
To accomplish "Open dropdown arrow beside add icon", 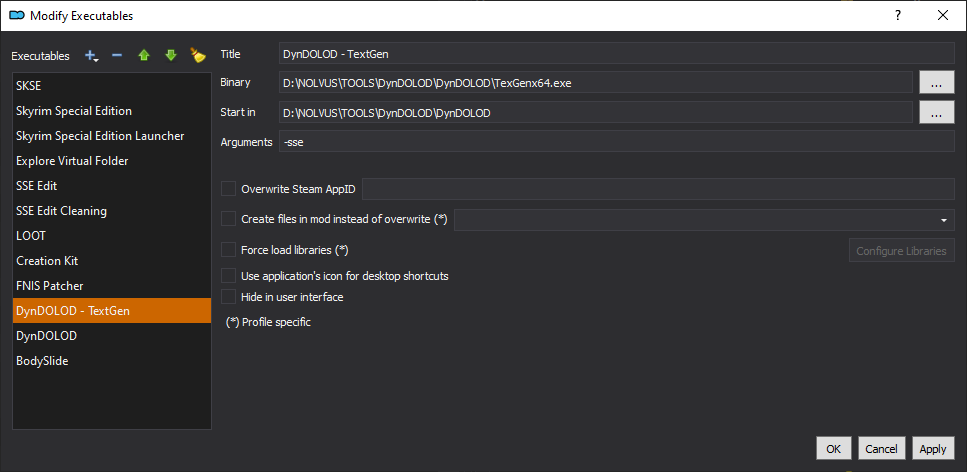I will [97, 60].
